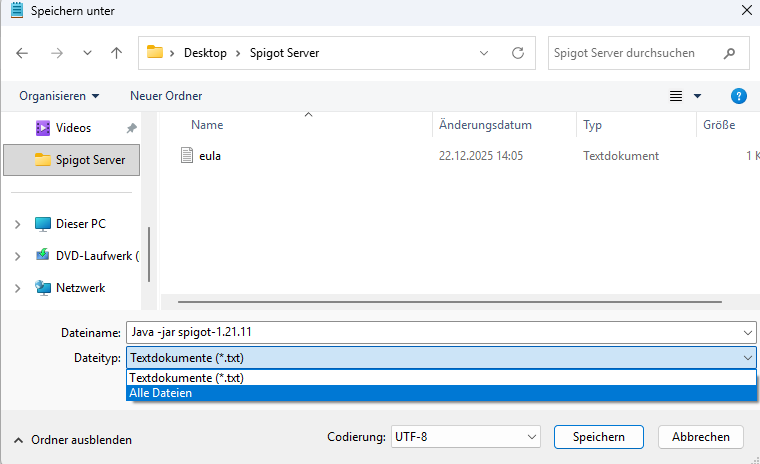
Task: Select Textdokumente (*.txt) list option
Action: (186, 378)
